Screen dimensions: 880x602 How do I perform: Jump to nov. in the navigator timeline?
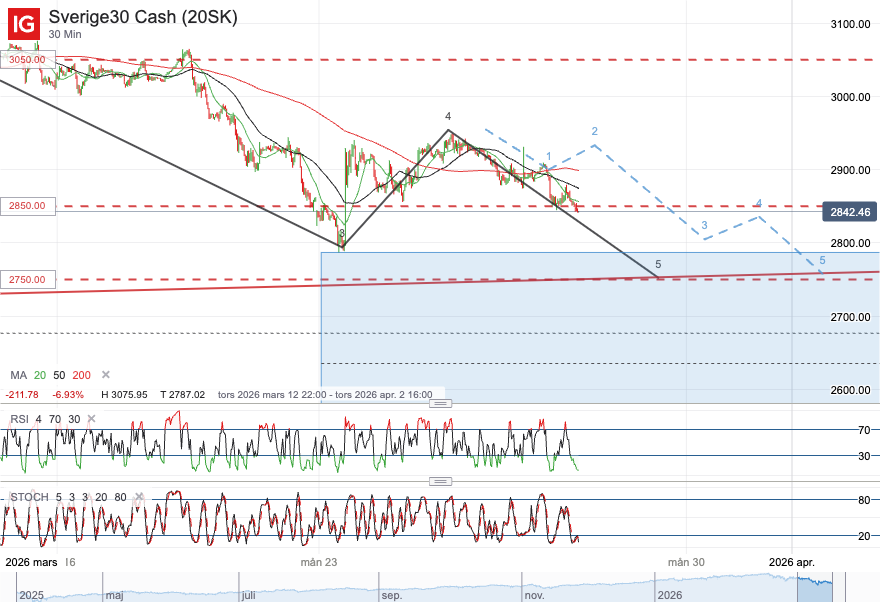[x=534, y=595]
